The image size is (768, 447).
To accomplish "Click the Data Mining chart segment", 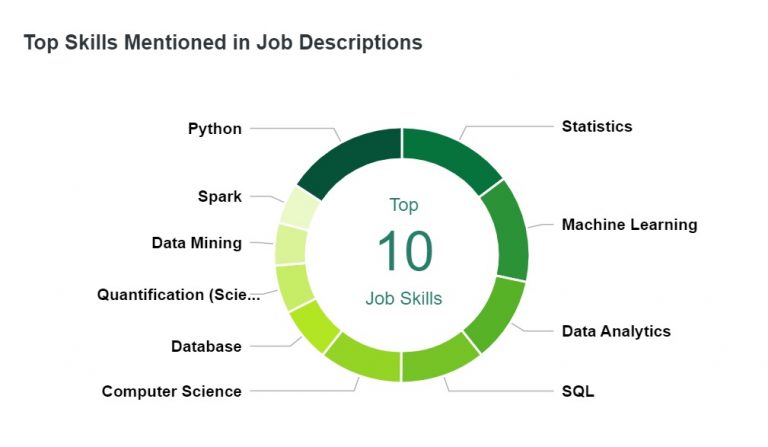I will (x=290, y=245).
